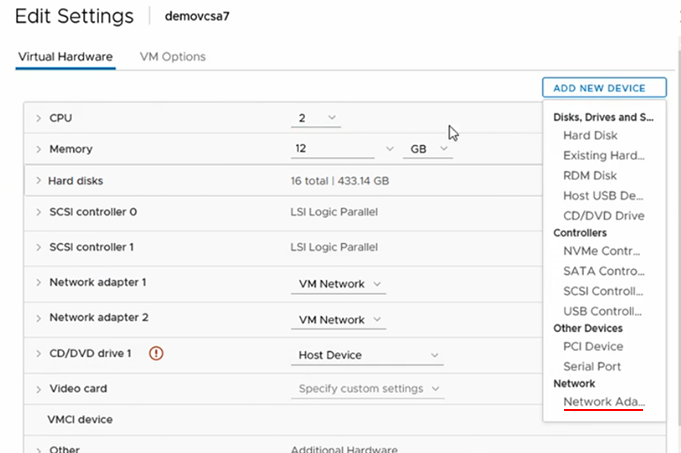Open the memory unit GB dropdown
The image size is (681, 453).
(428, 149)
